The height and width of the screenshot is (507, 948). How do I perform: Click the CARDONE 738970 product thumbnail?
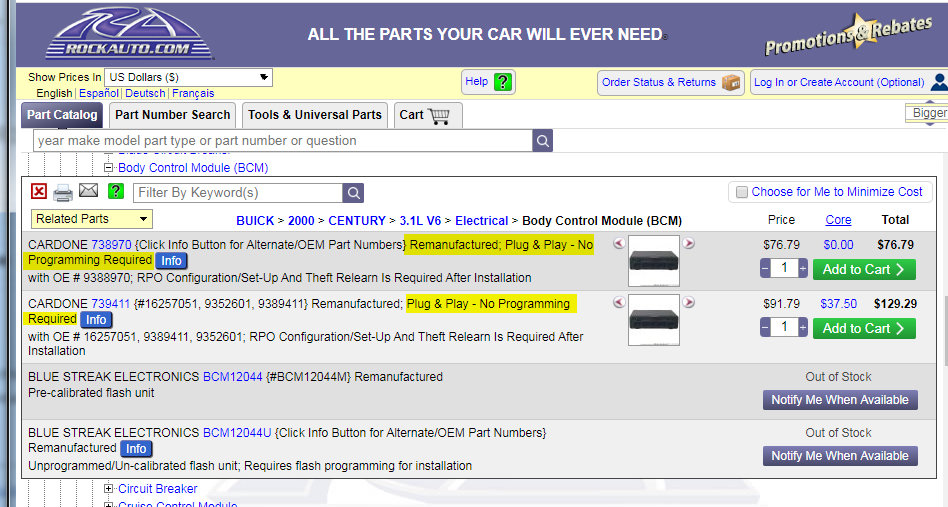point(654,260)
